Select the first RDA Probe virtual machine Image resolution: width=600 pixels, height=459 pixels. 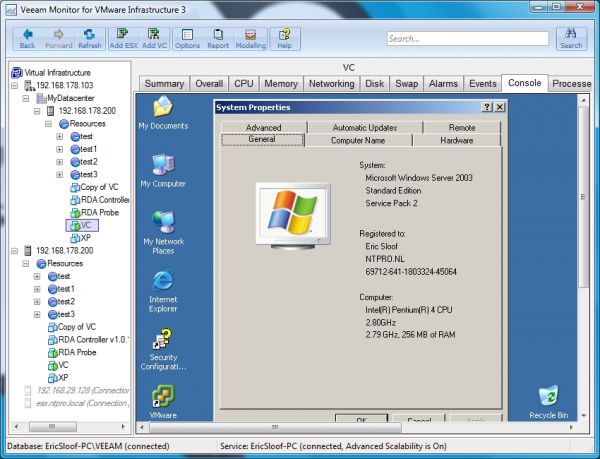point(95,212)
